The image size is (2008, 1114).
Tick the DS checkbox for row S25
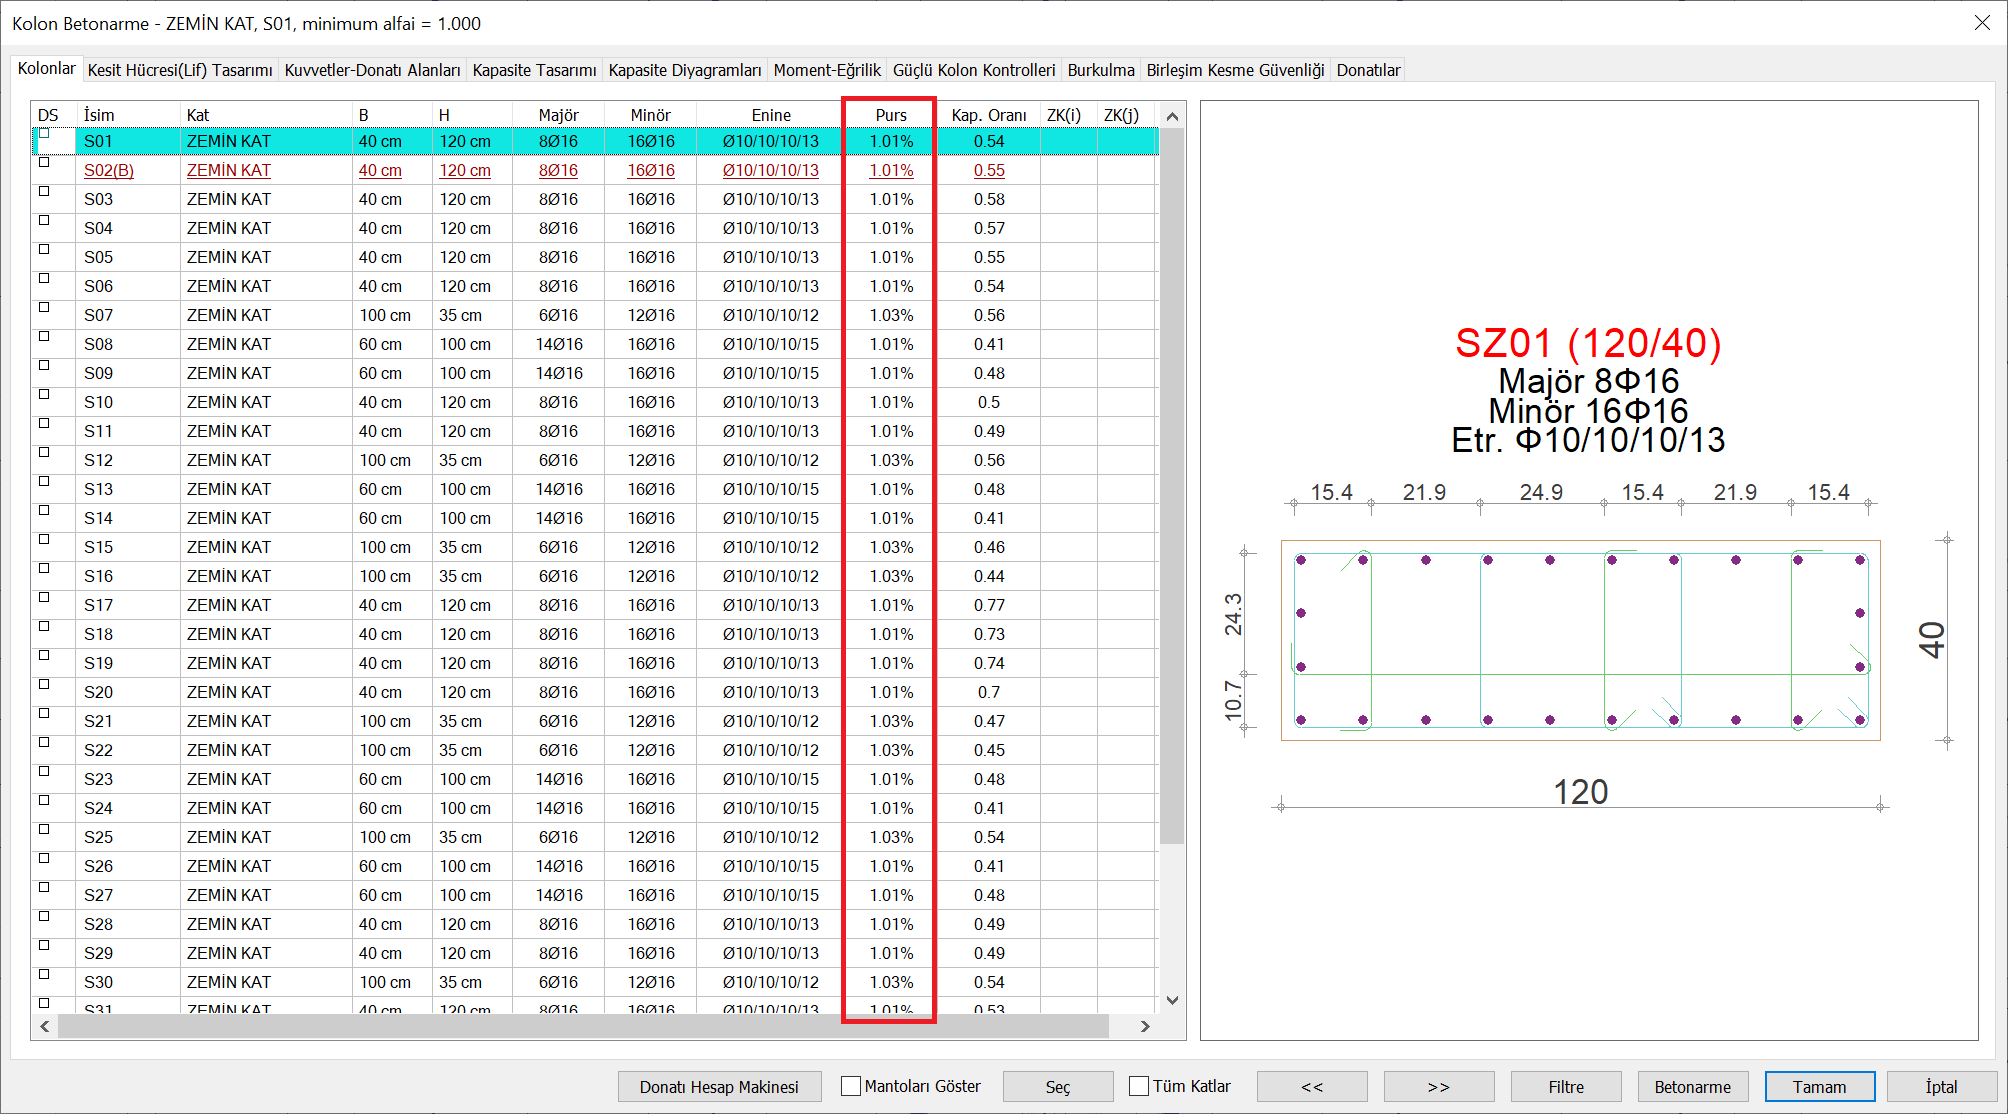[x=44, y=829]
